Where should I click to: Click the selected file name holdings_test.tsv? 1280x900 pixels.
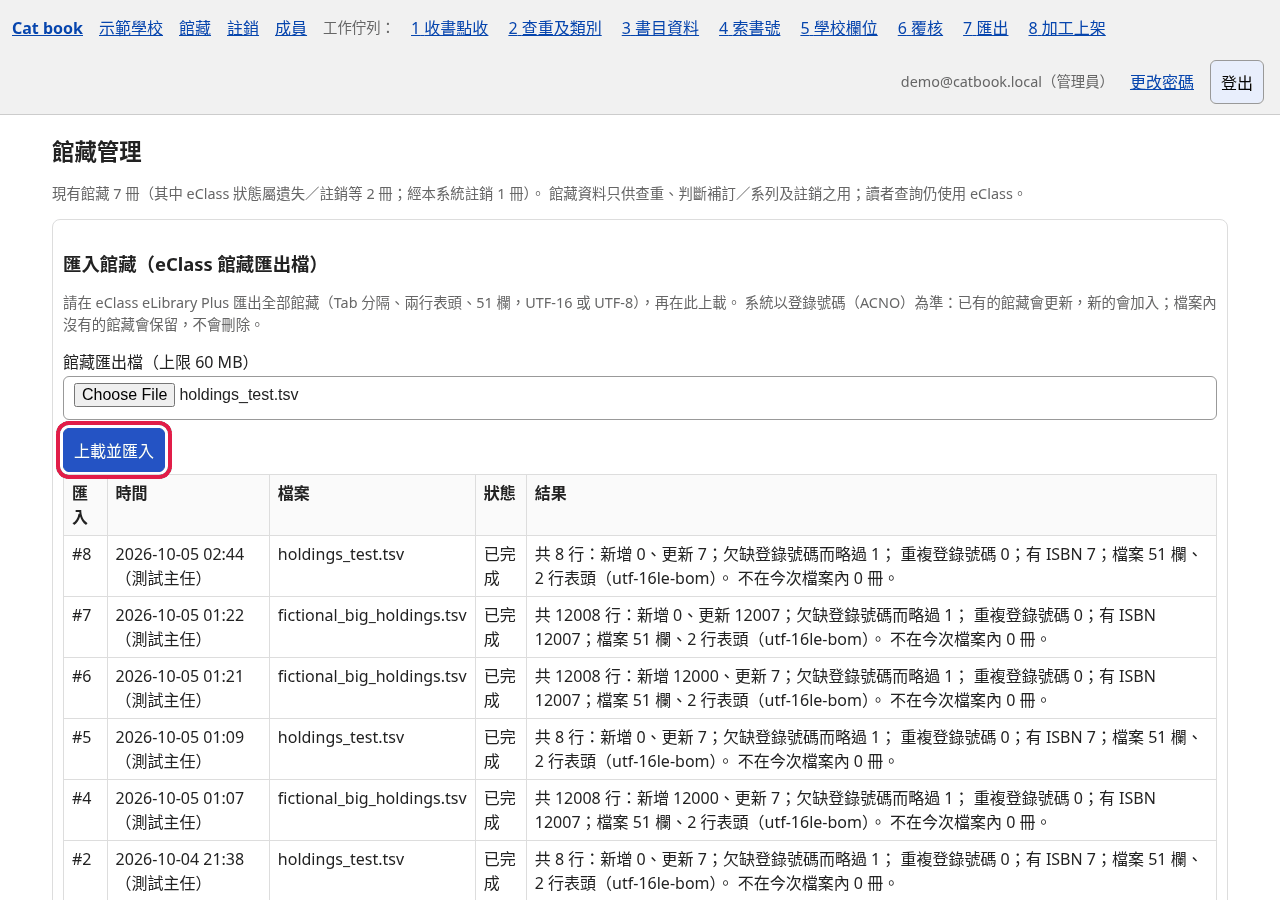tap(239, 395)
